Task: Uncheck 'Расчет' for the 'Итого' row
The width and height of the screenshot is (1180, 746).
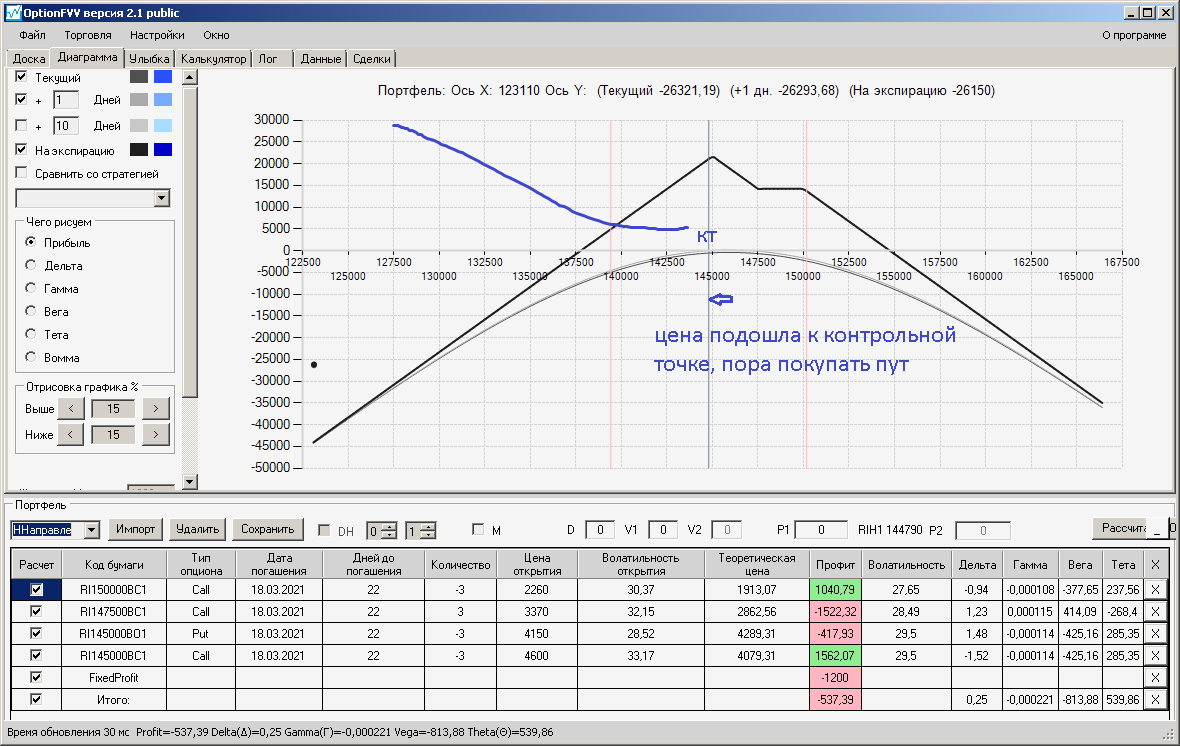Action: pos(36,699)
